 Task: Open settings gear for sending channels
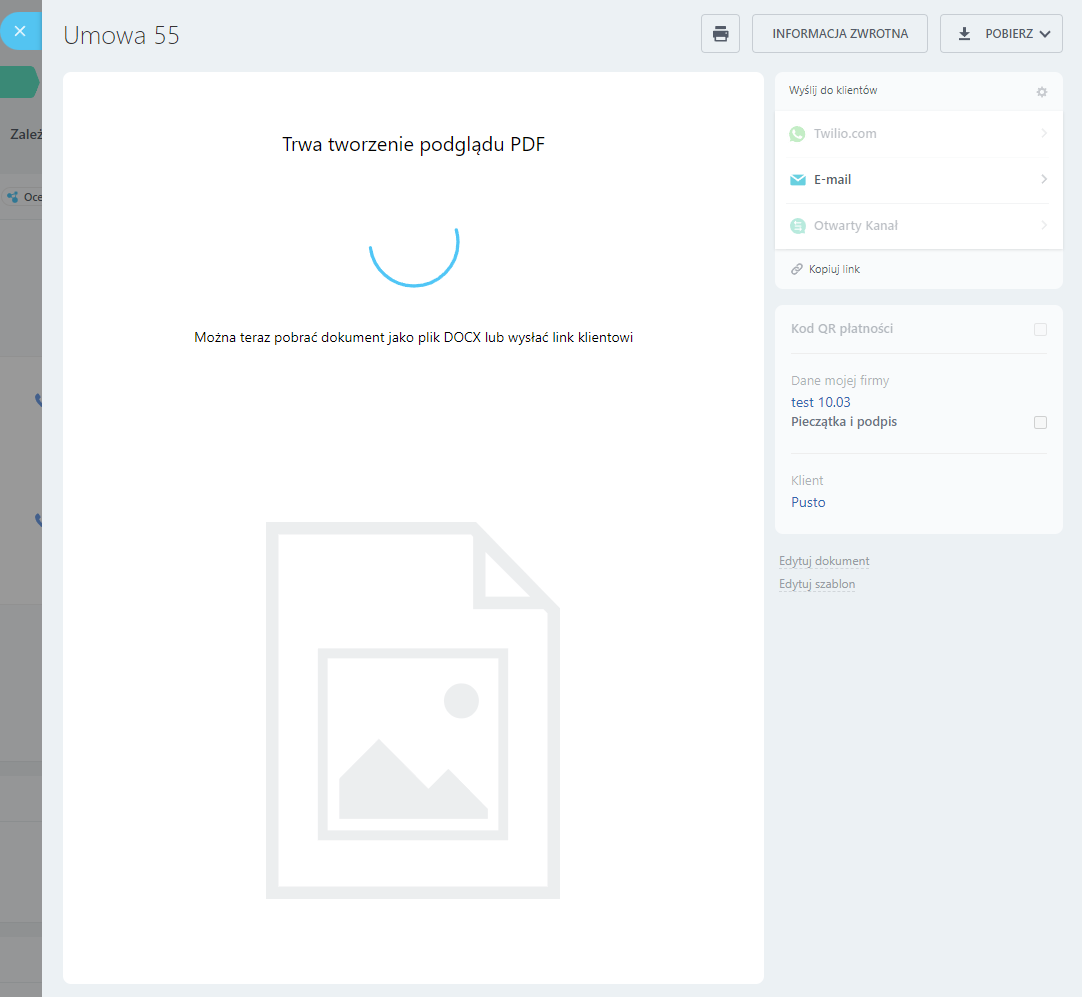pos(1041,92)
